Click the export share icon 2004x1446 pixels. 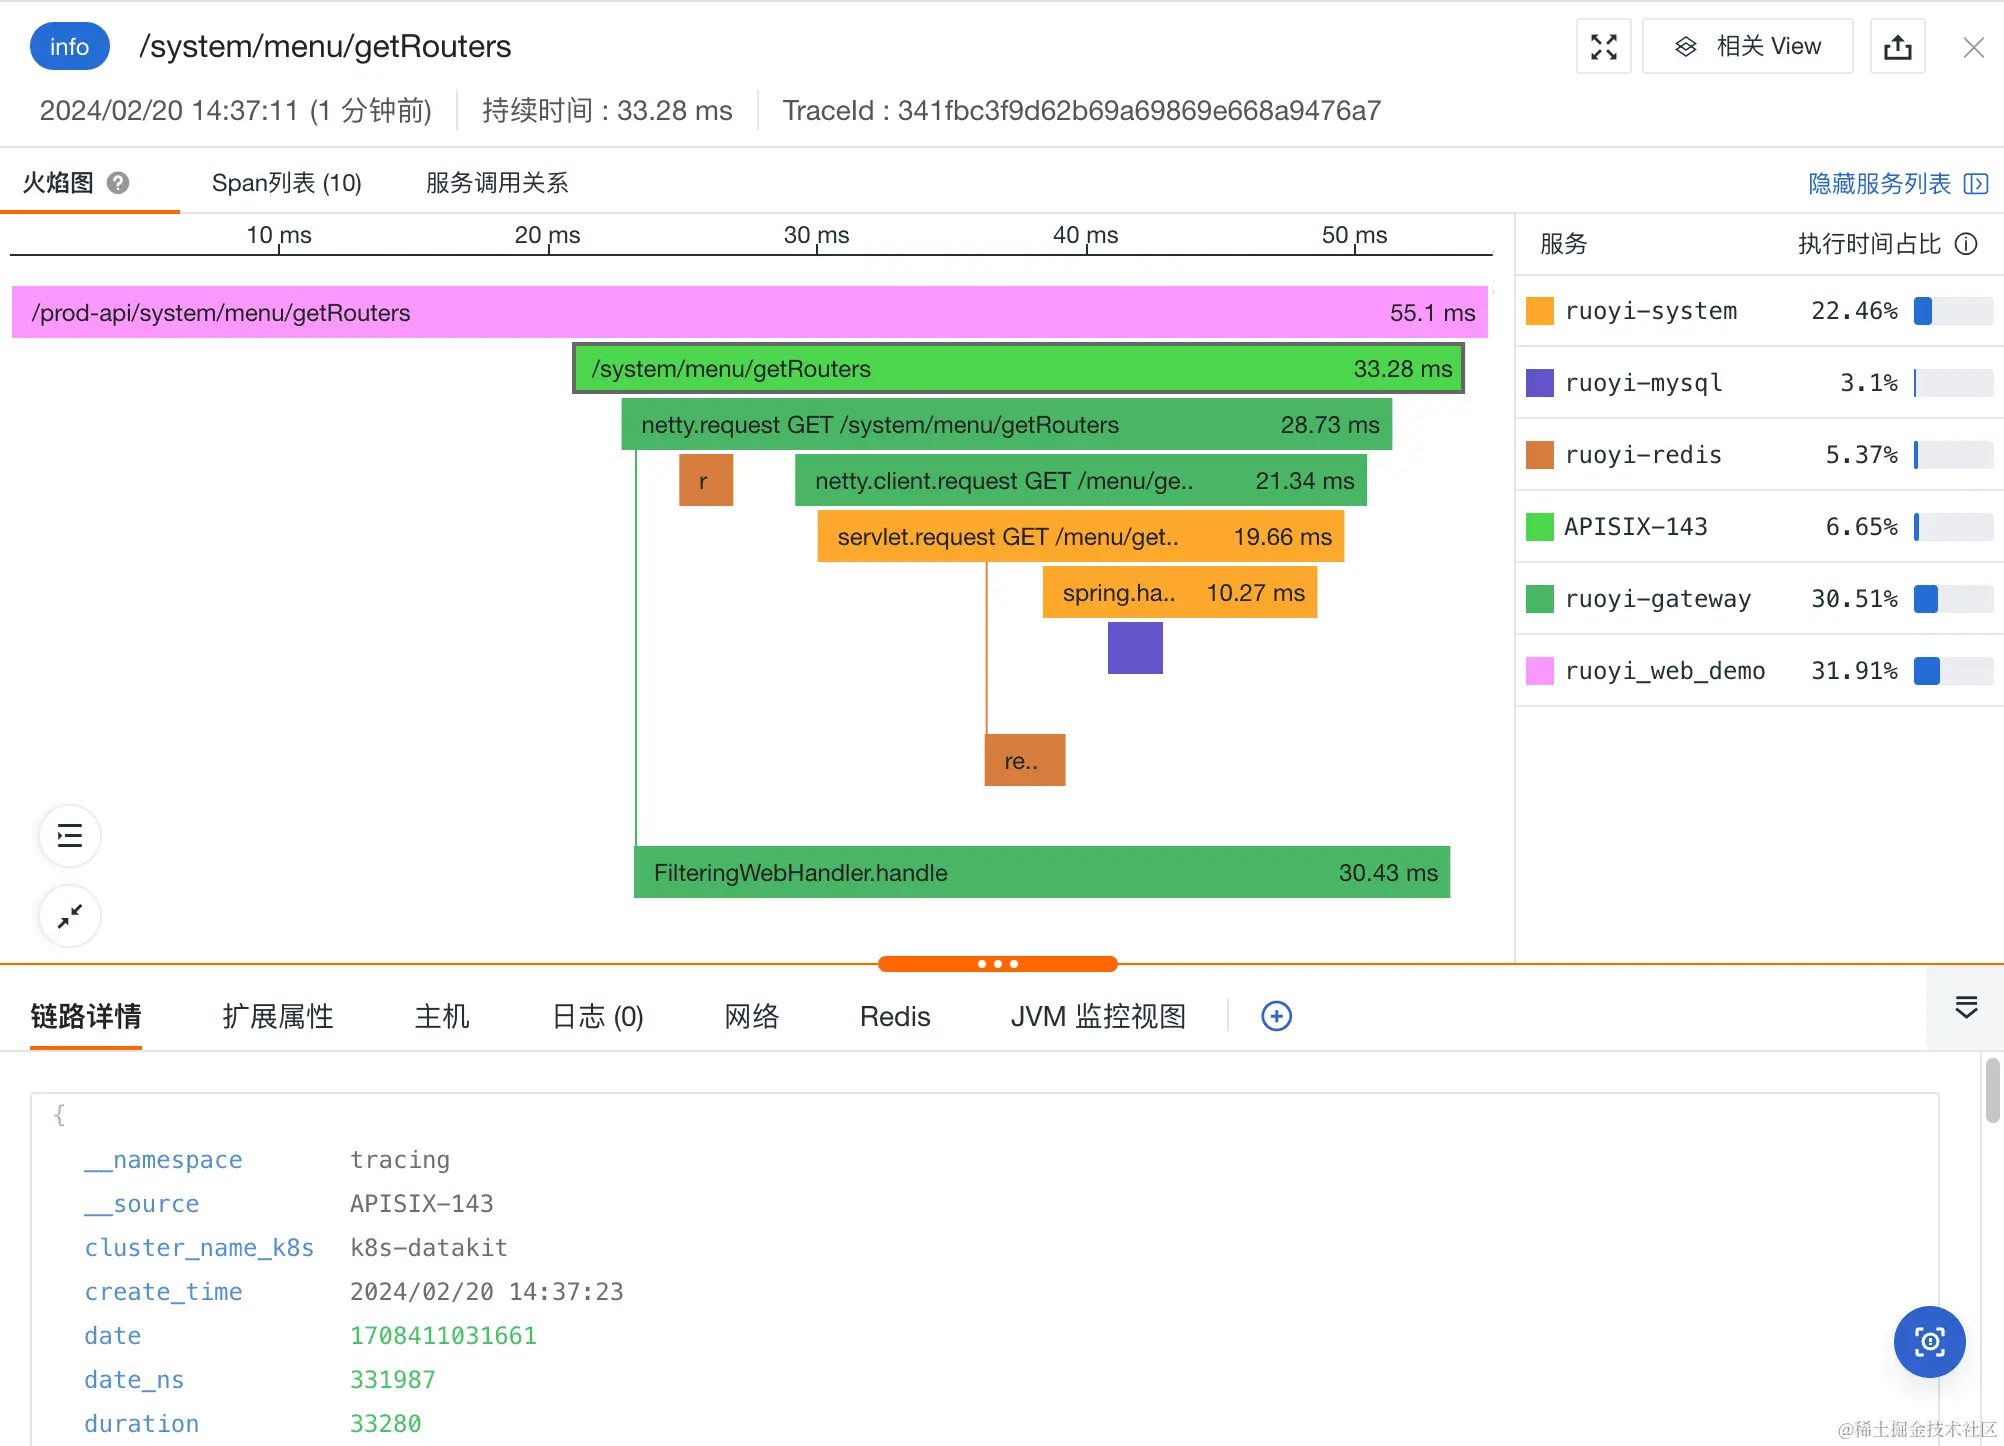1897,47
